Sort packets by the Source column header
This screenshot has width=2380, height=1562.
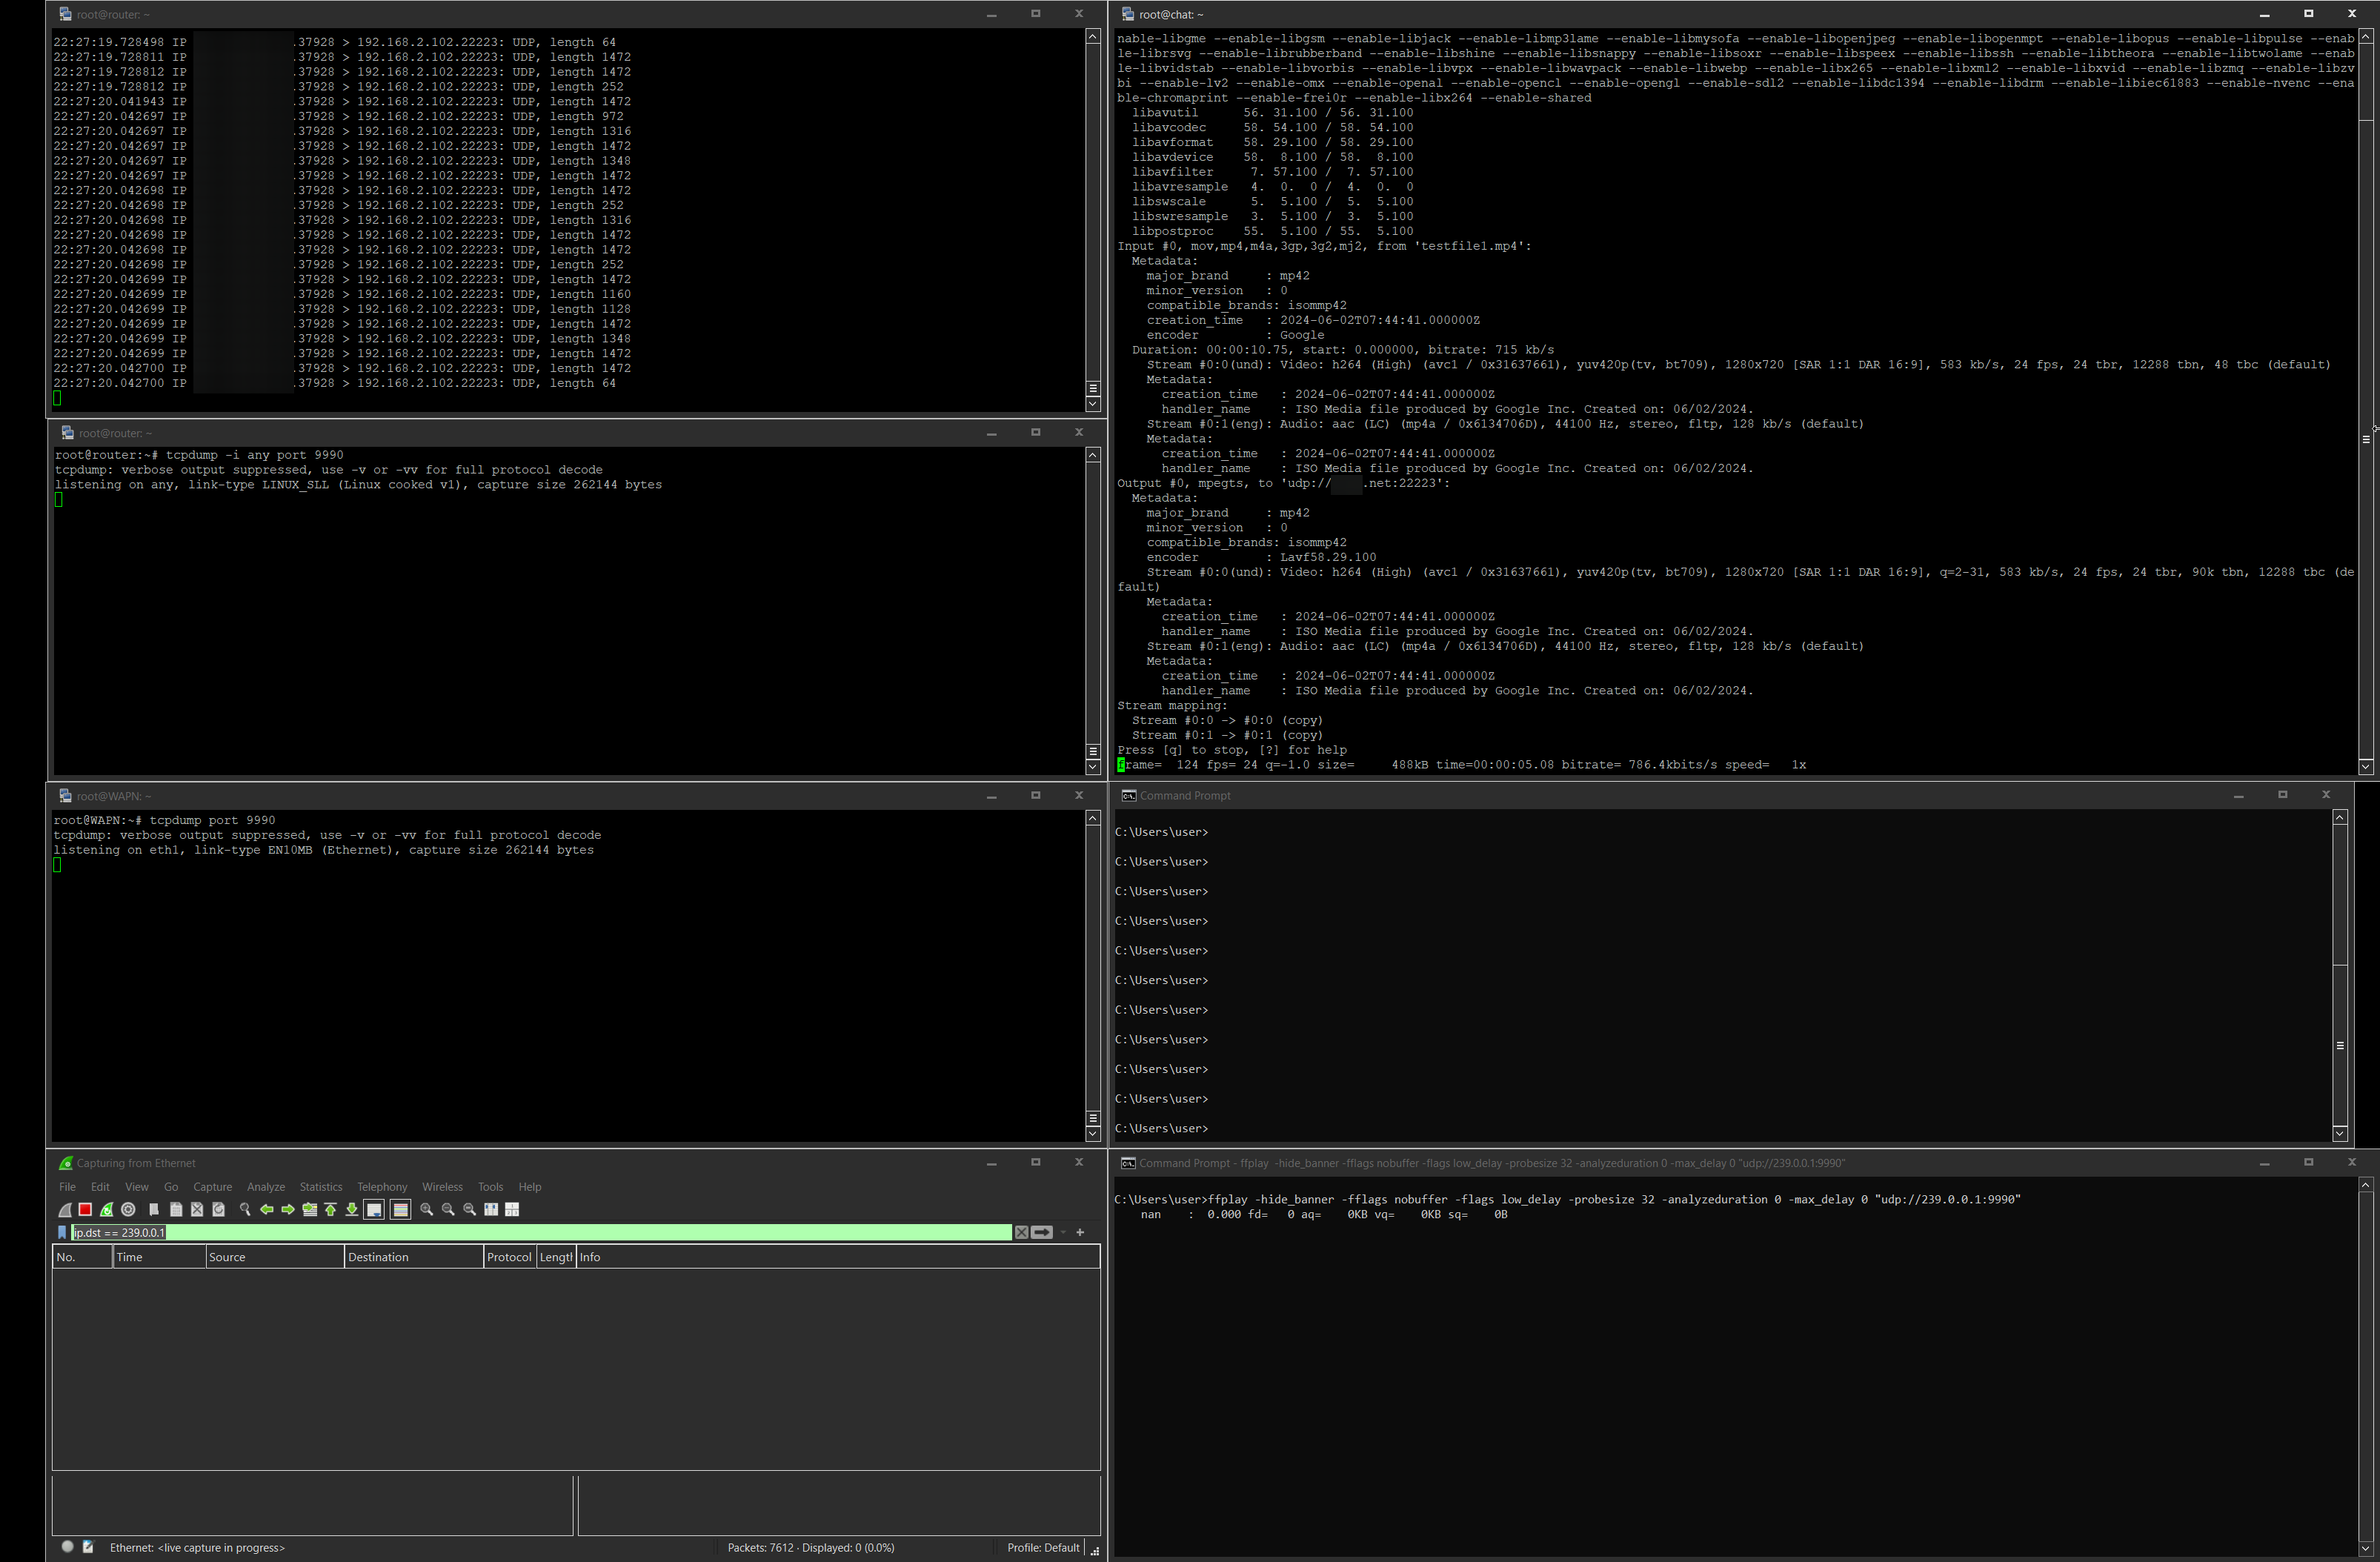(x=275, y=1257)
